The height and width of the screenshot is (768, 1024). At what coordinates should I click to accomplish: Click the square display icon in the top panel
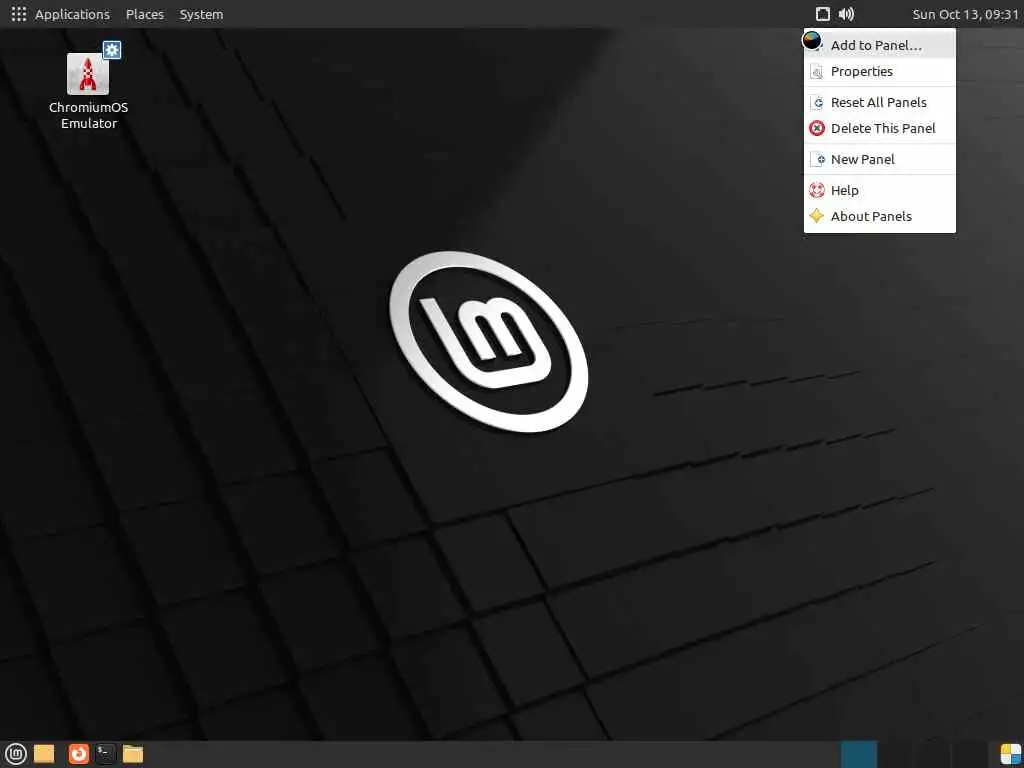823,14
